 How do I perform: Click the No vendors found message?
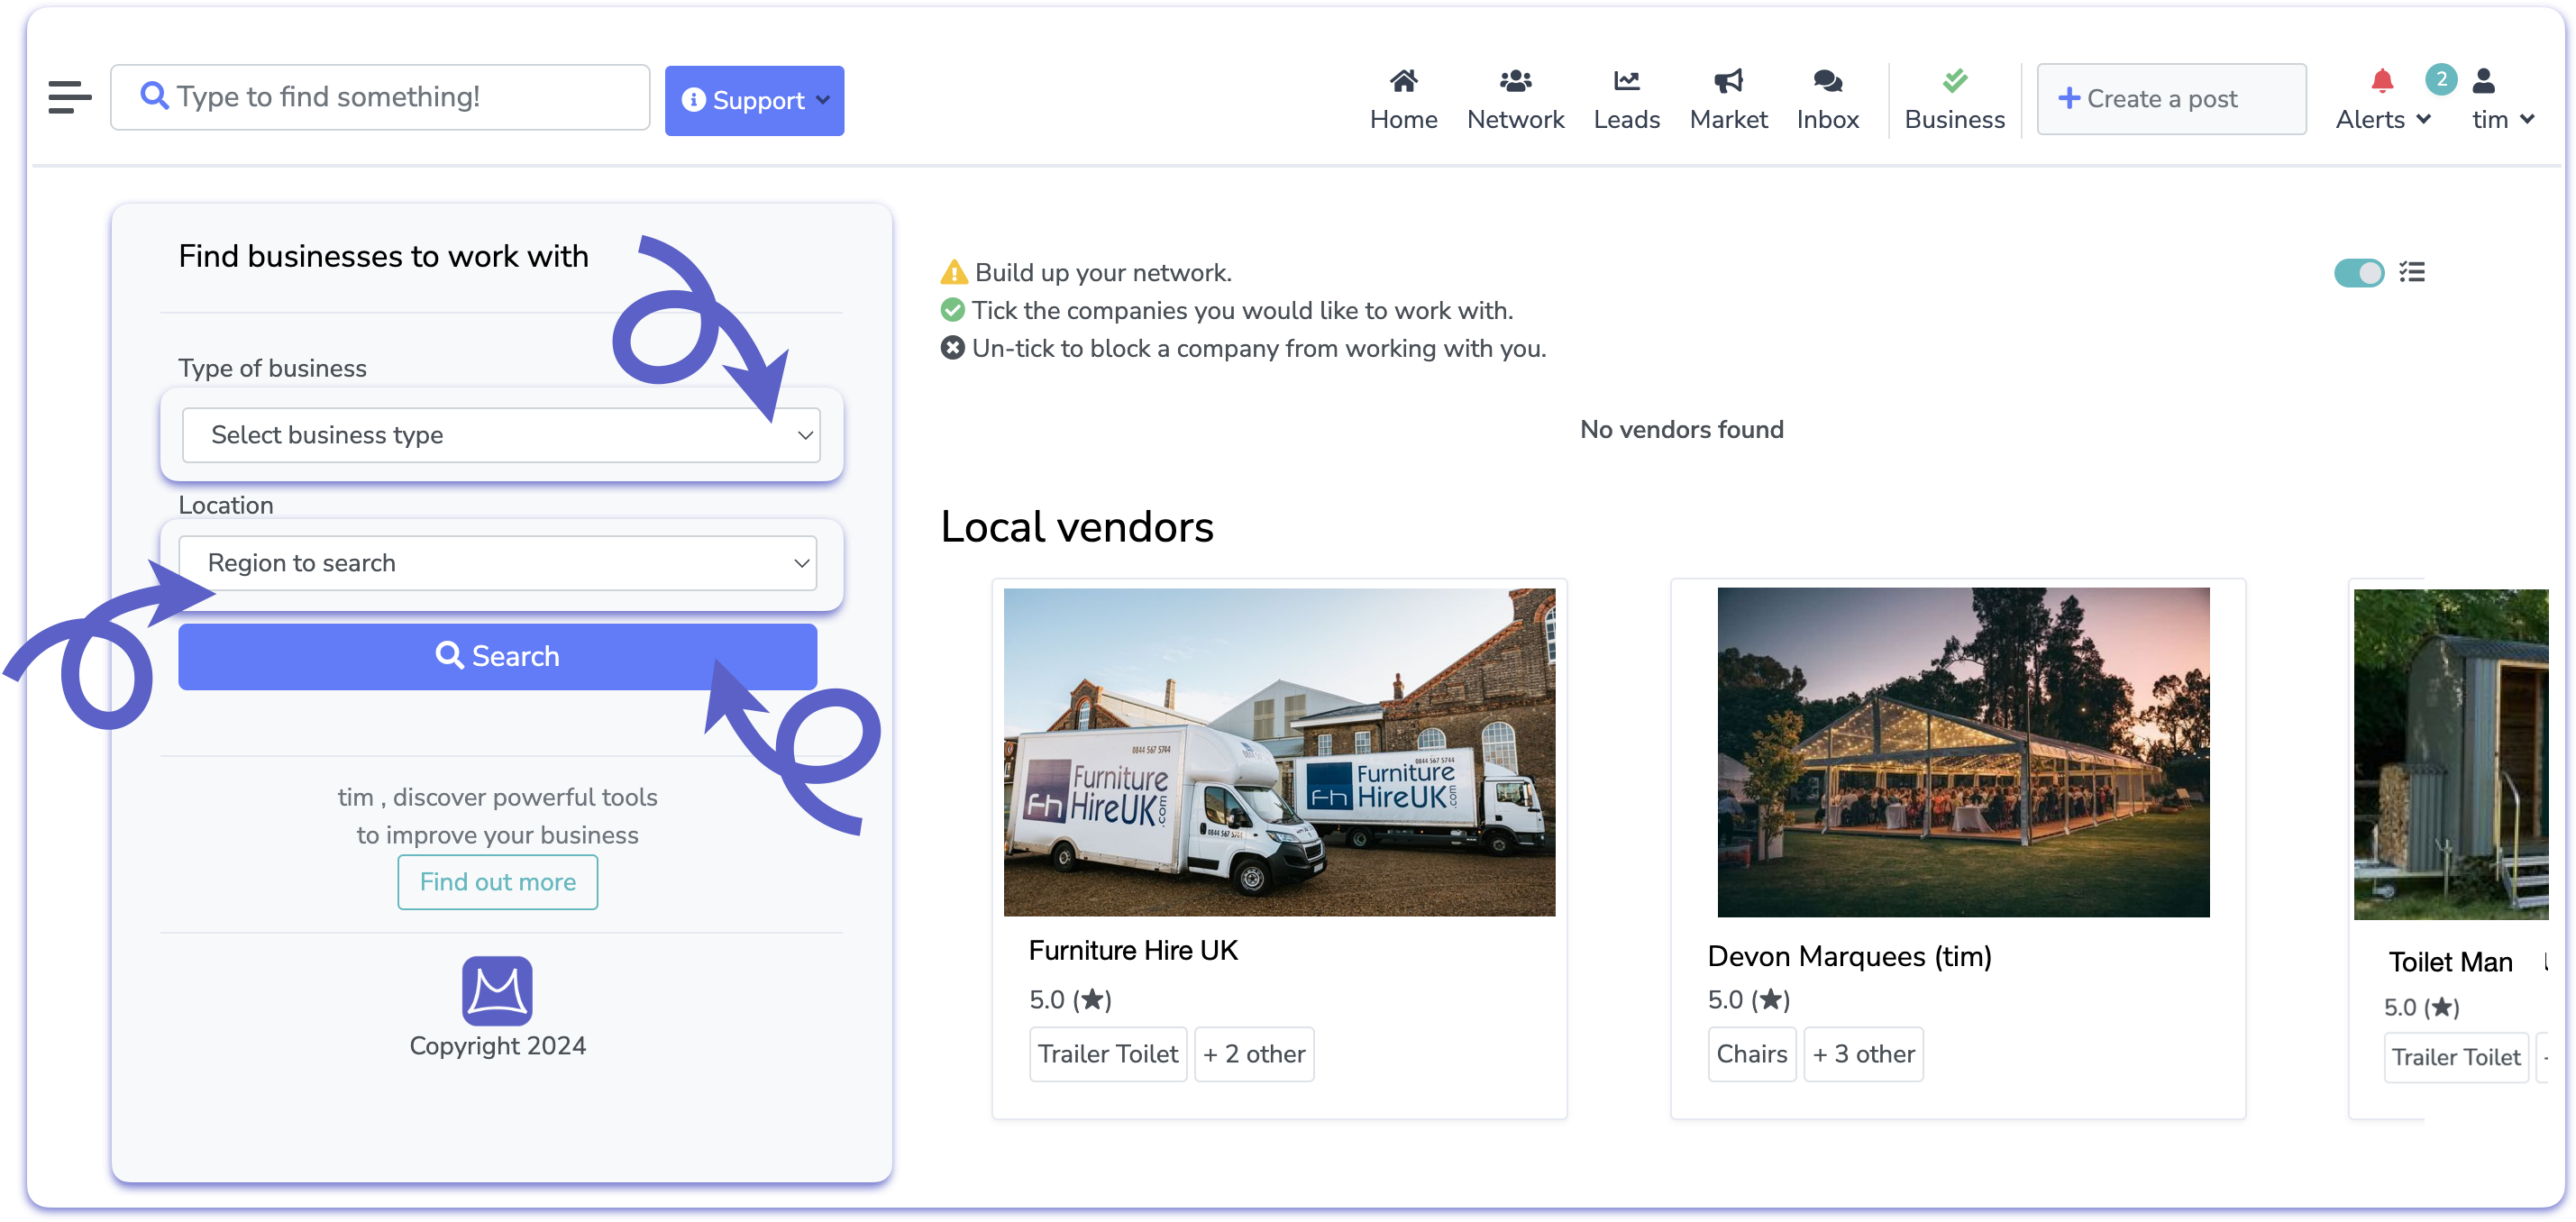1681,429
